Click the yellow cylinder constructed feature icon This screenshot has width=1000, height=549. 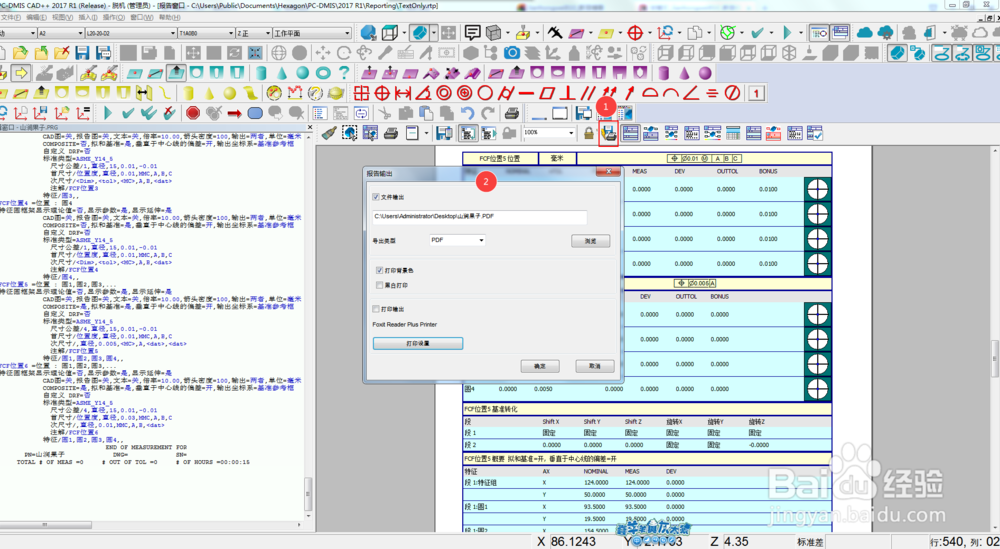click(189, 93)
